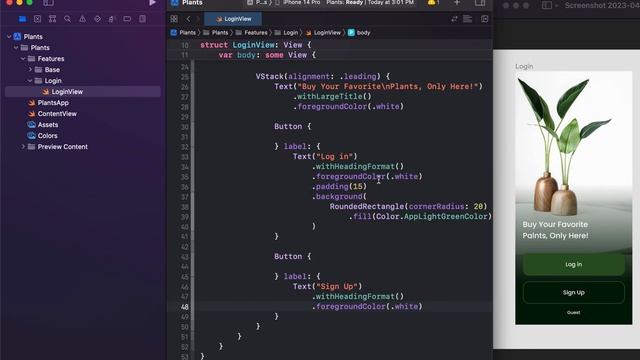Toggle the Xcode inspectors panel

(x=480, y=2)
